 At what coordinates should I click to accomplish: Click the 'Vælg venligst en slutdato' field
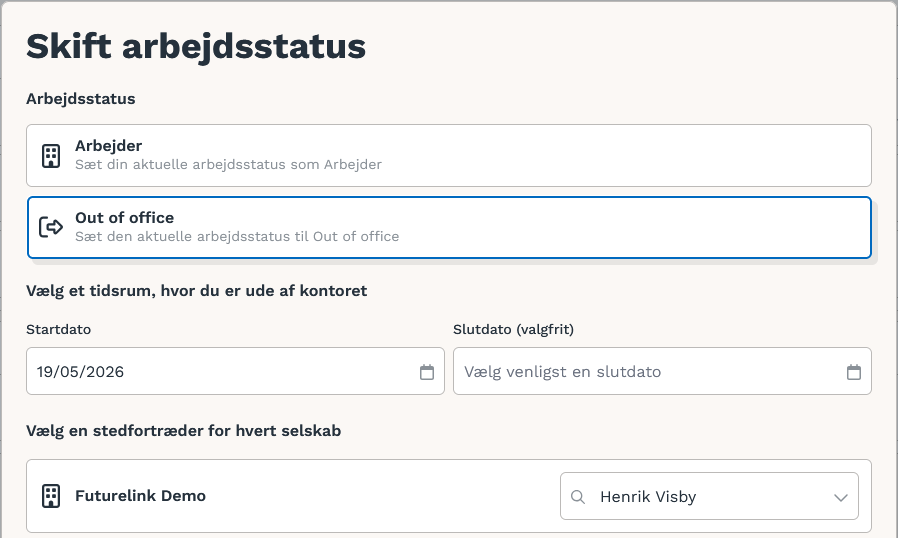coord(662,371)
